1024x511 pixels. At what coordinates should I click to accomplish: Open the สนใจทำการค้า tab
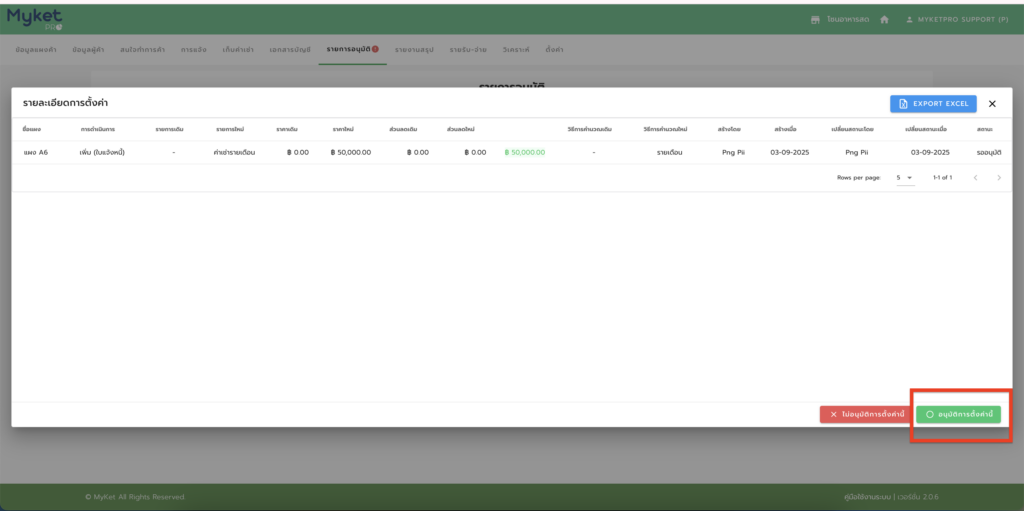coord(142,50)
